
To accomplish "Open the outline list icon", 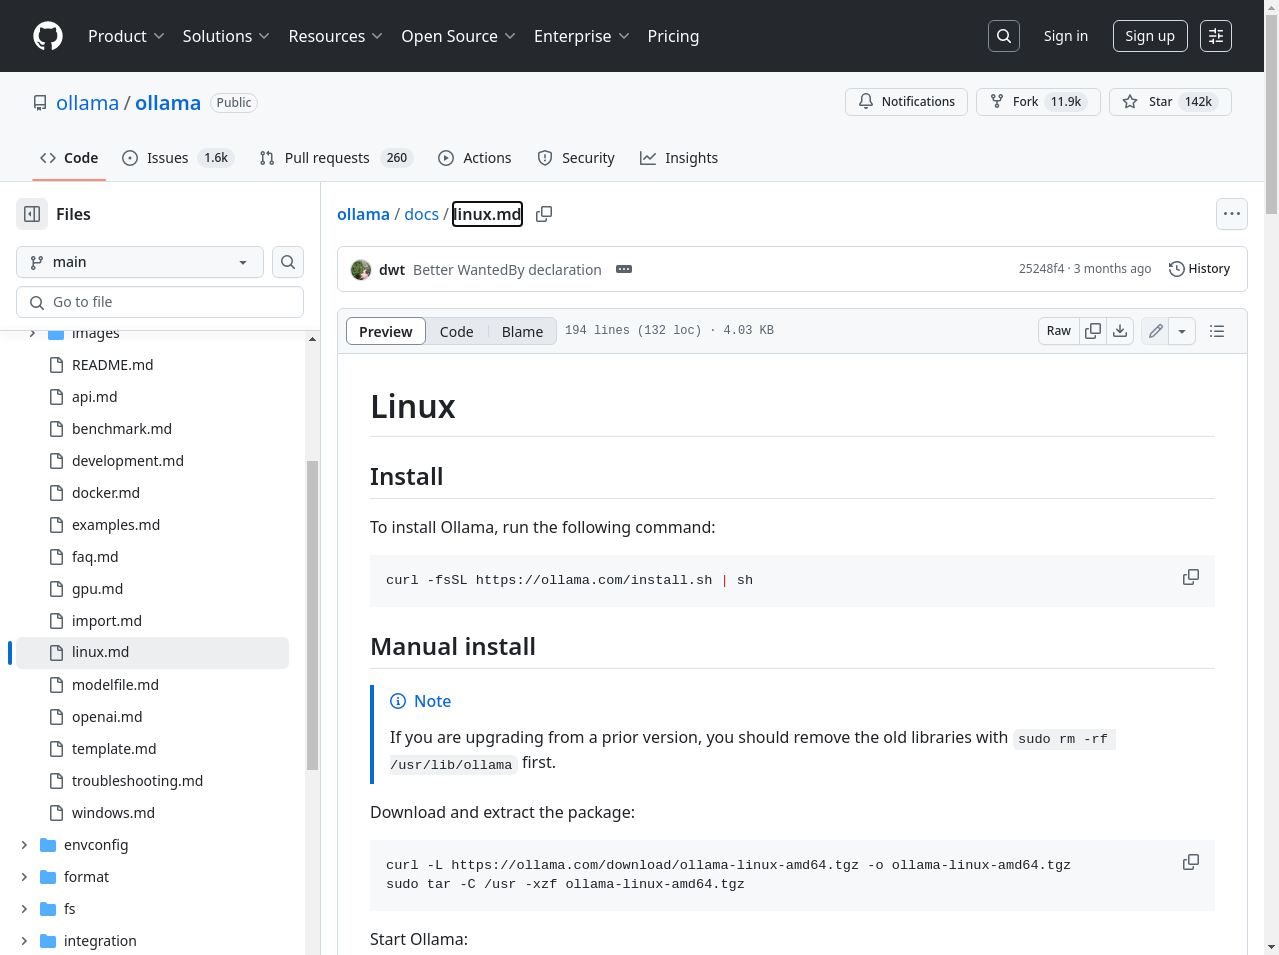I will coord(1217,331).
